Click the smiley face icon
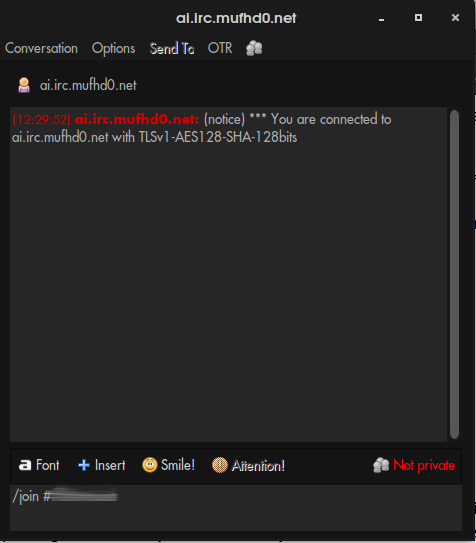The image size is (476, 543). tap(150, 465)
